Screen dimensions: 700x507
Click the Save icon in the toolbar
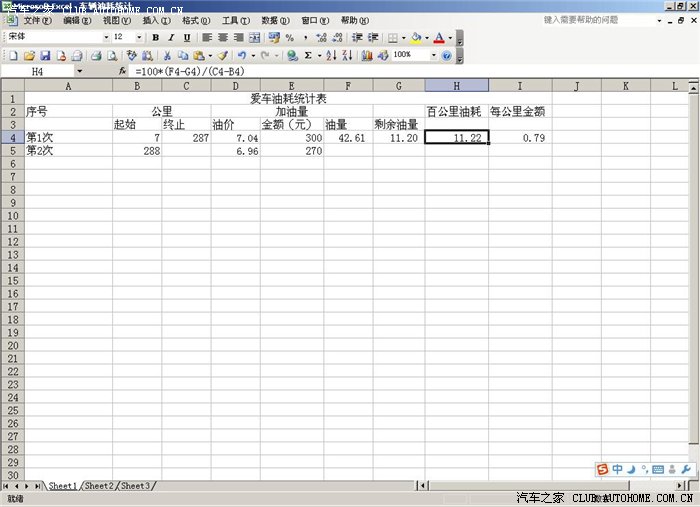point(46,56)
